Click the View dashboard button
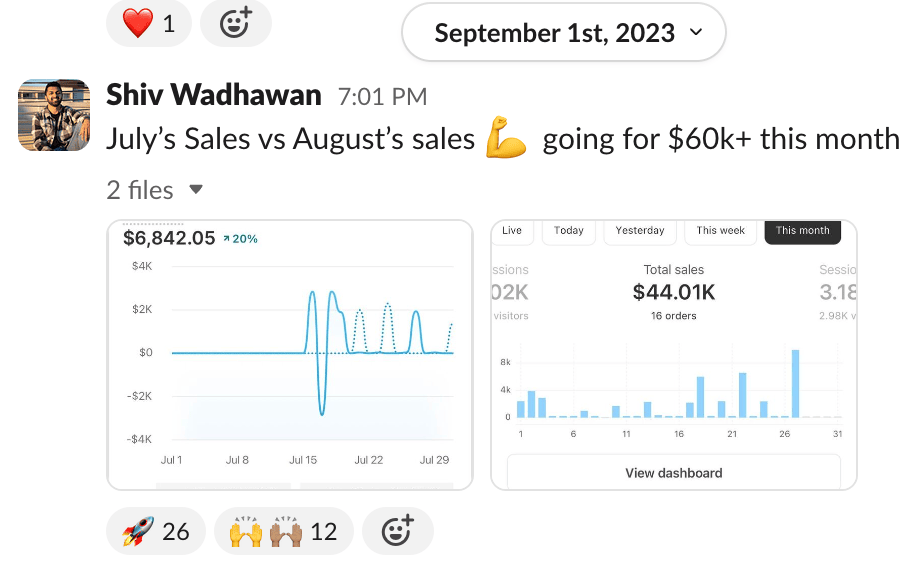924x570 pixels. [x=673, y=473]
